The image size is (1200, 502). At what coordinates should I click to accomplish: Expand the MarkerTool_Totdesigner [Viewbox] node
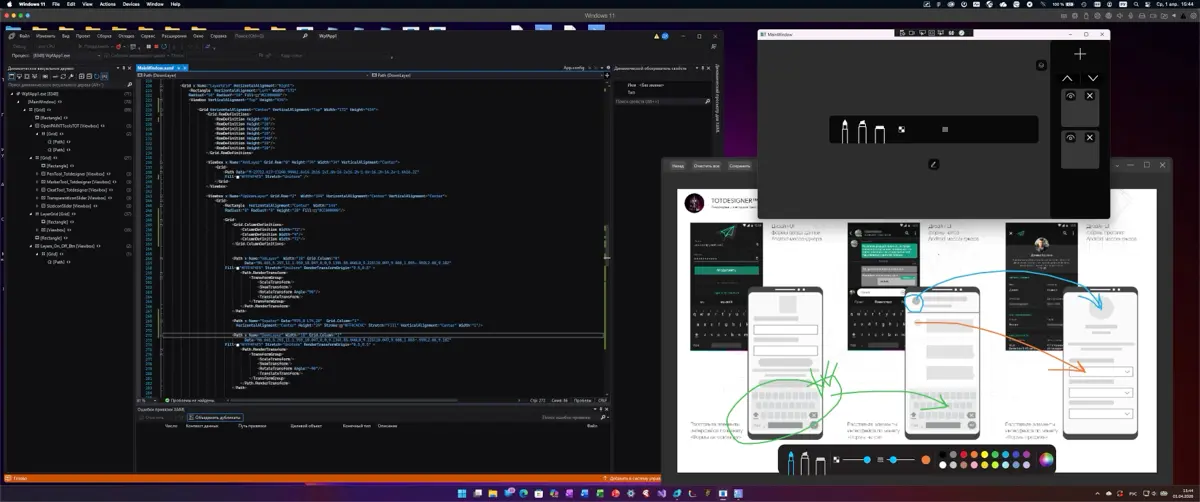coord(37,182)
